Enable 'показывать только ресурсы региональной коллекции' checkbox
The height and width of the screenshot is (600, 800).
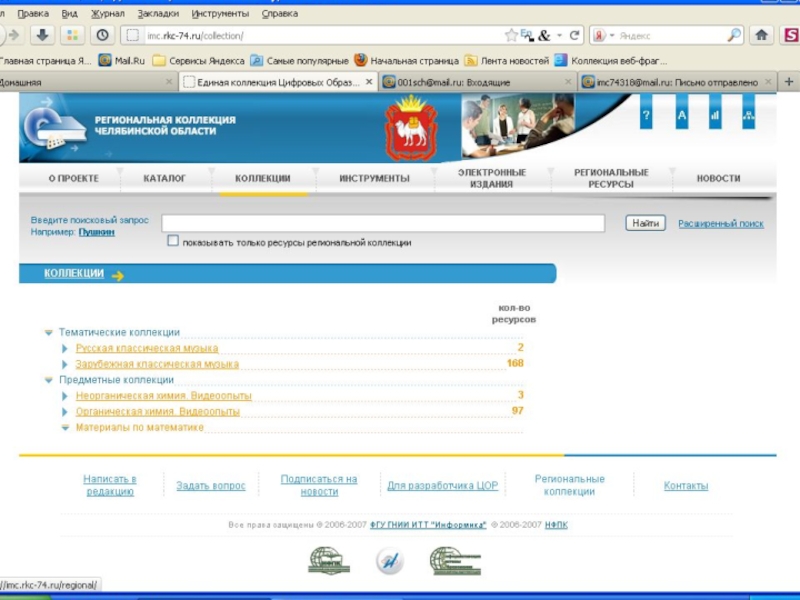point(173,241)
